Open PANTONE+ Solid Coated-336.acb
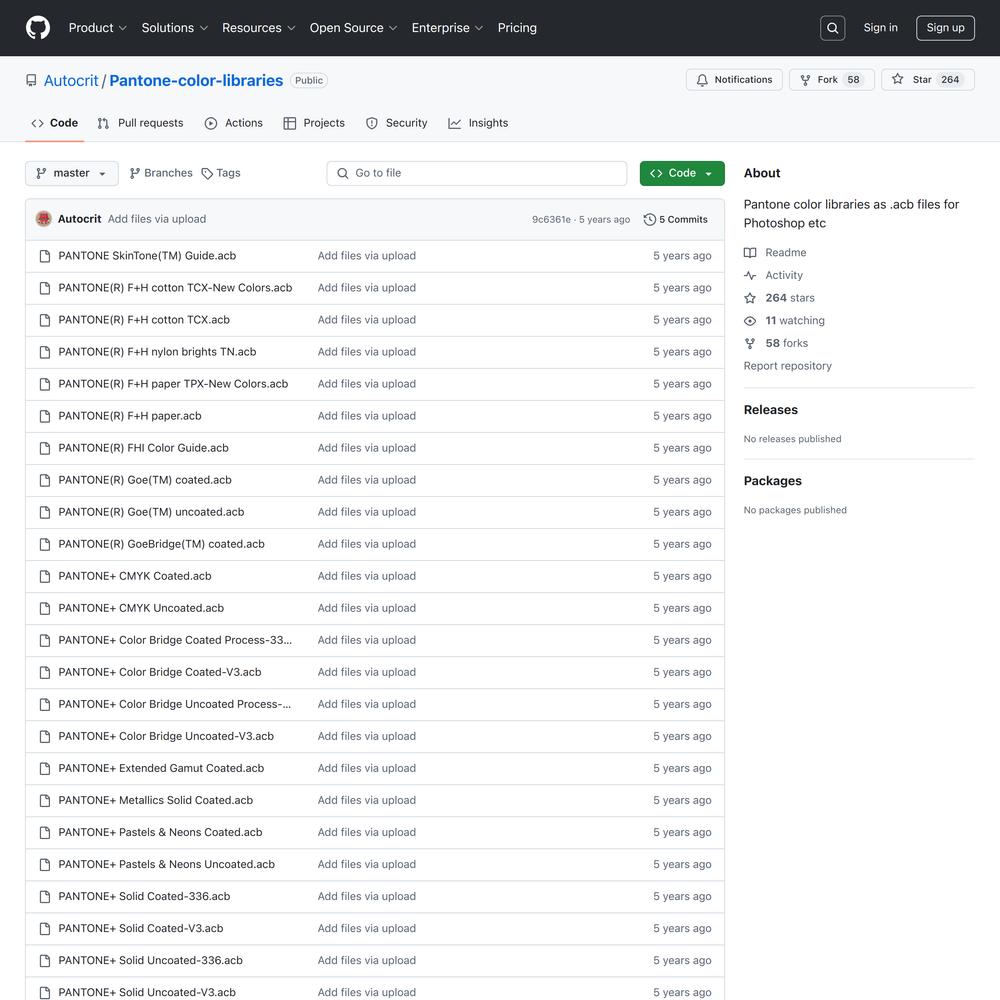The width and height of the screenshot is (1000, 1000). 144,897
